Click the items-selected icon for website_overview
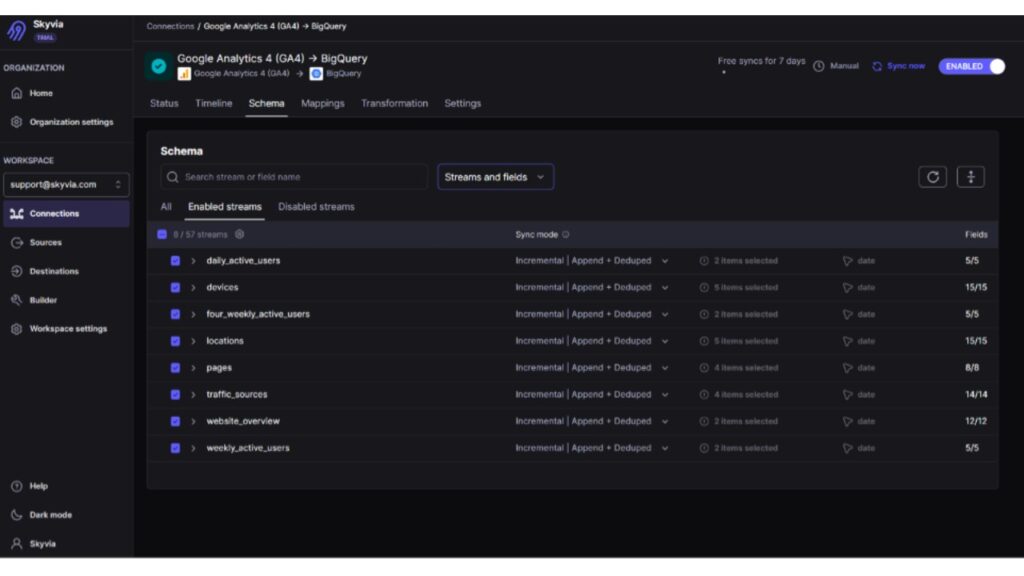 (x=704, y=421)
